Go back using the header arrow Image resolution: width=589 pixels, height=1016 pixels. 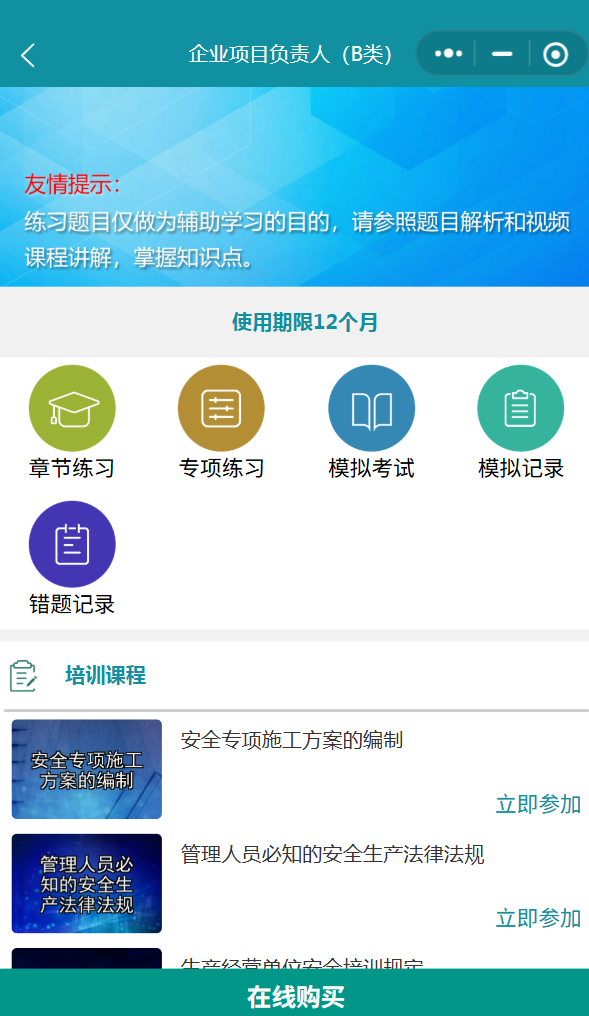tap(28, 56)
